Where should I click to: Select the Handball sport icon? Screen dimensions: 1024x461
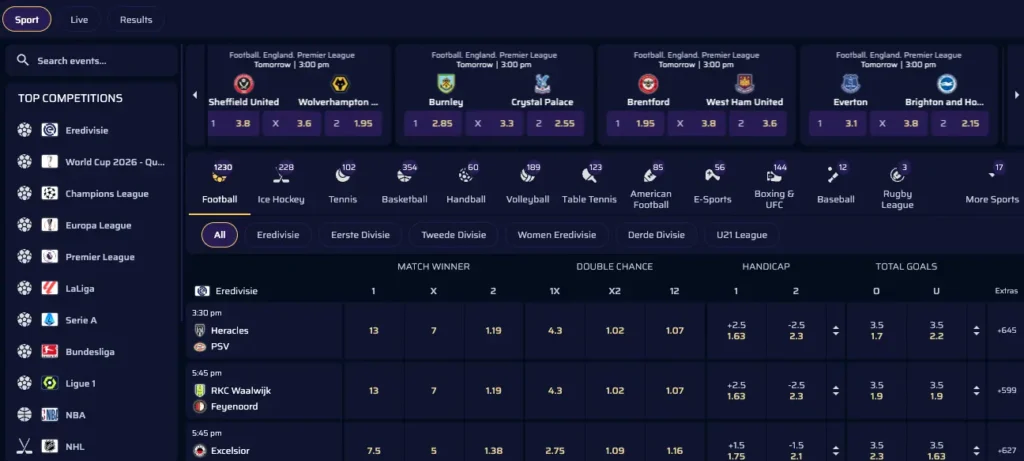(x=466, y=176)
